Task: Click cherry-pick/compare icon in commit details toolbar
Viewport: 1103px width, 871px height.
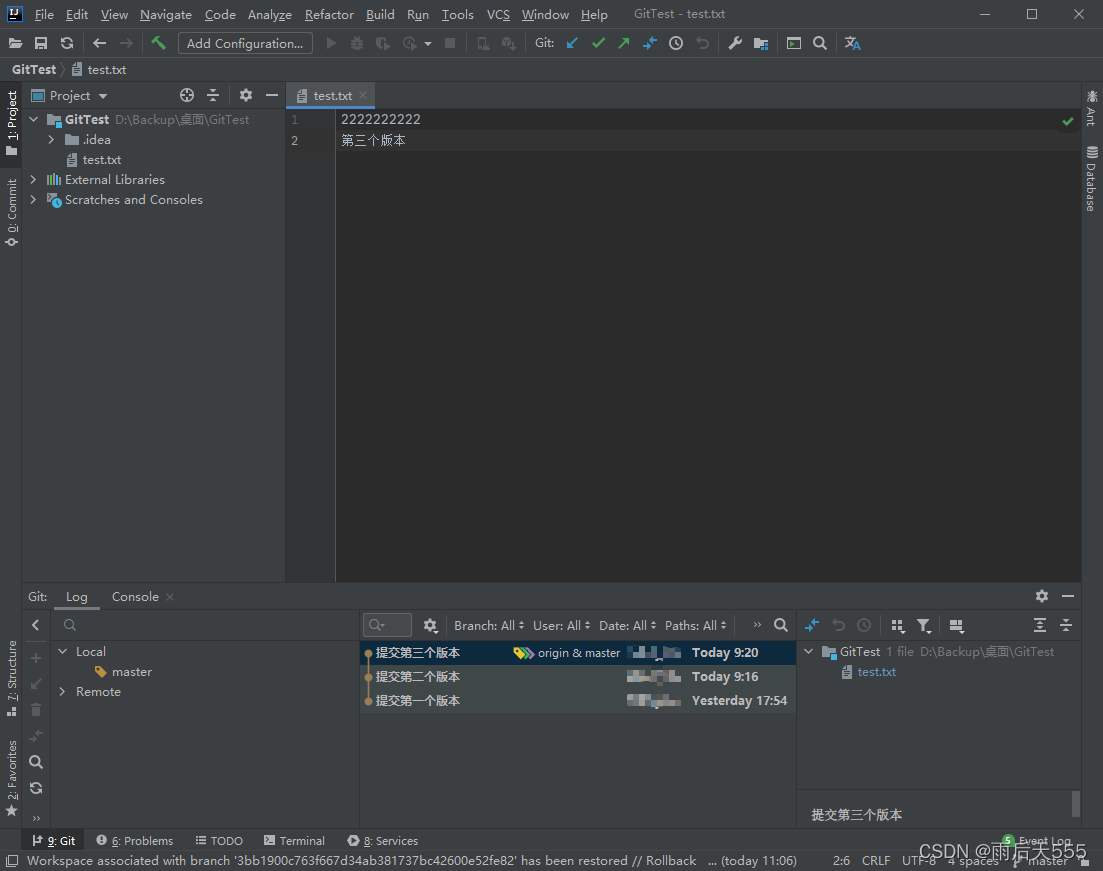Action: [x=812, y=625]
